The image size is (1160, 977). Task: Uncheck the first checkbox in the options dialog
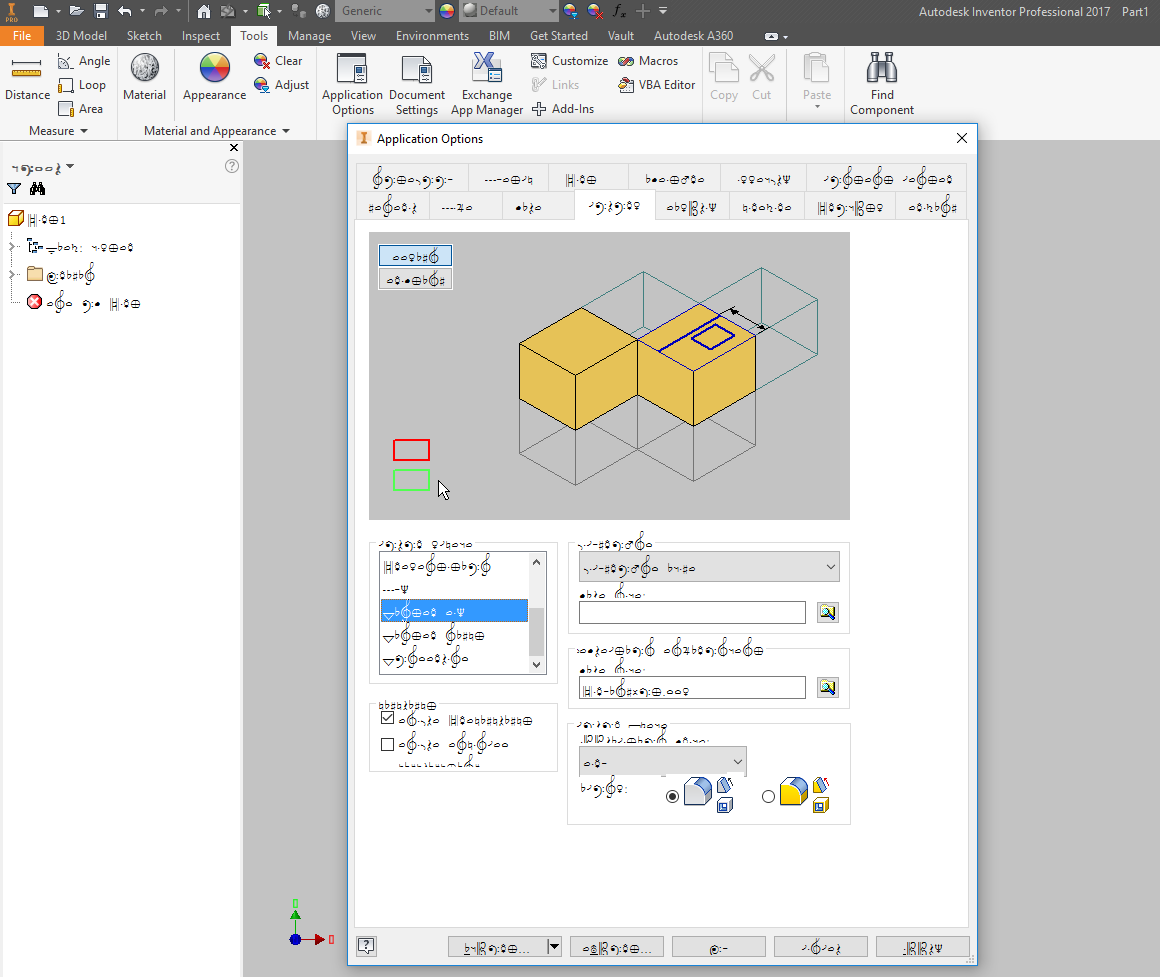click(x=387, y=717)
